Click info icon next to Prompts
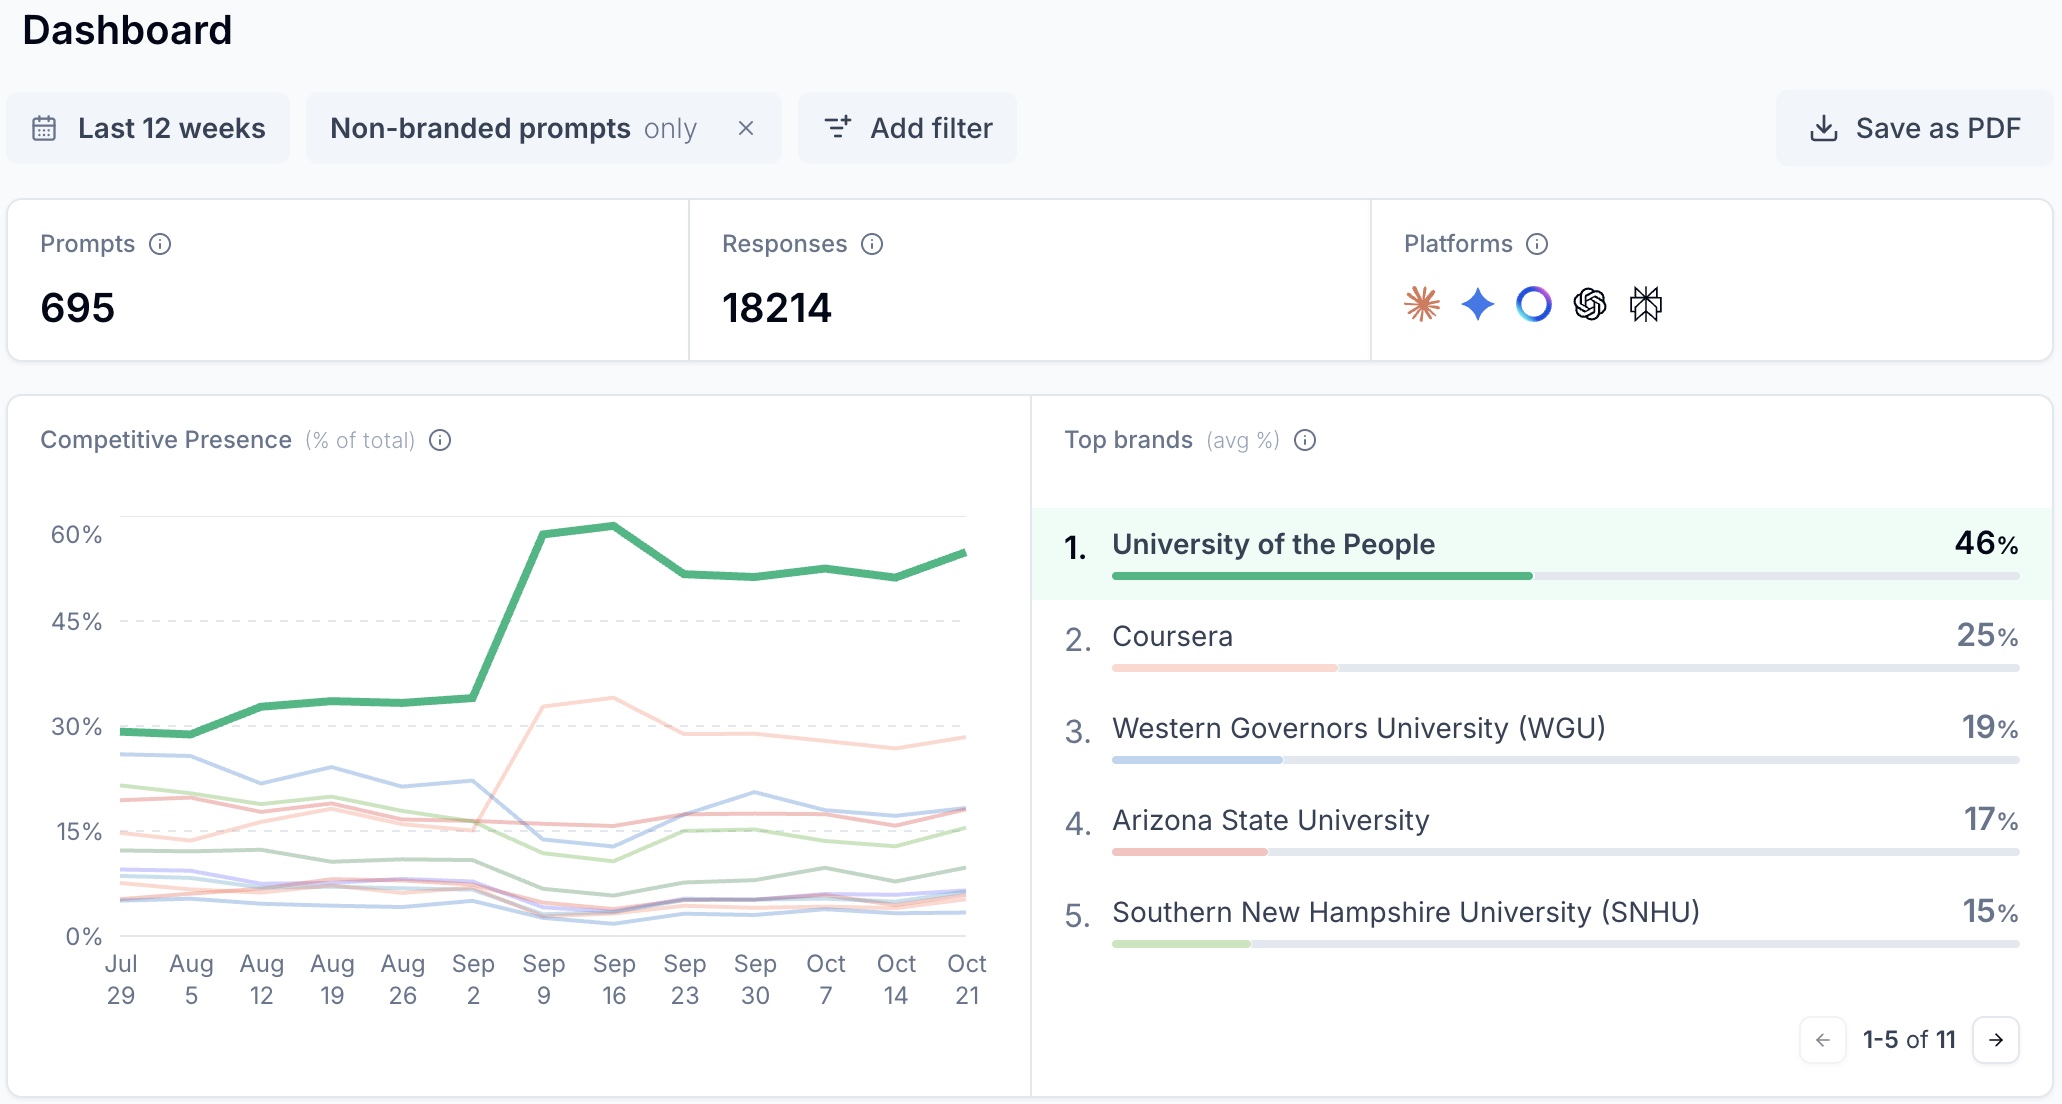 pos(160,244)
